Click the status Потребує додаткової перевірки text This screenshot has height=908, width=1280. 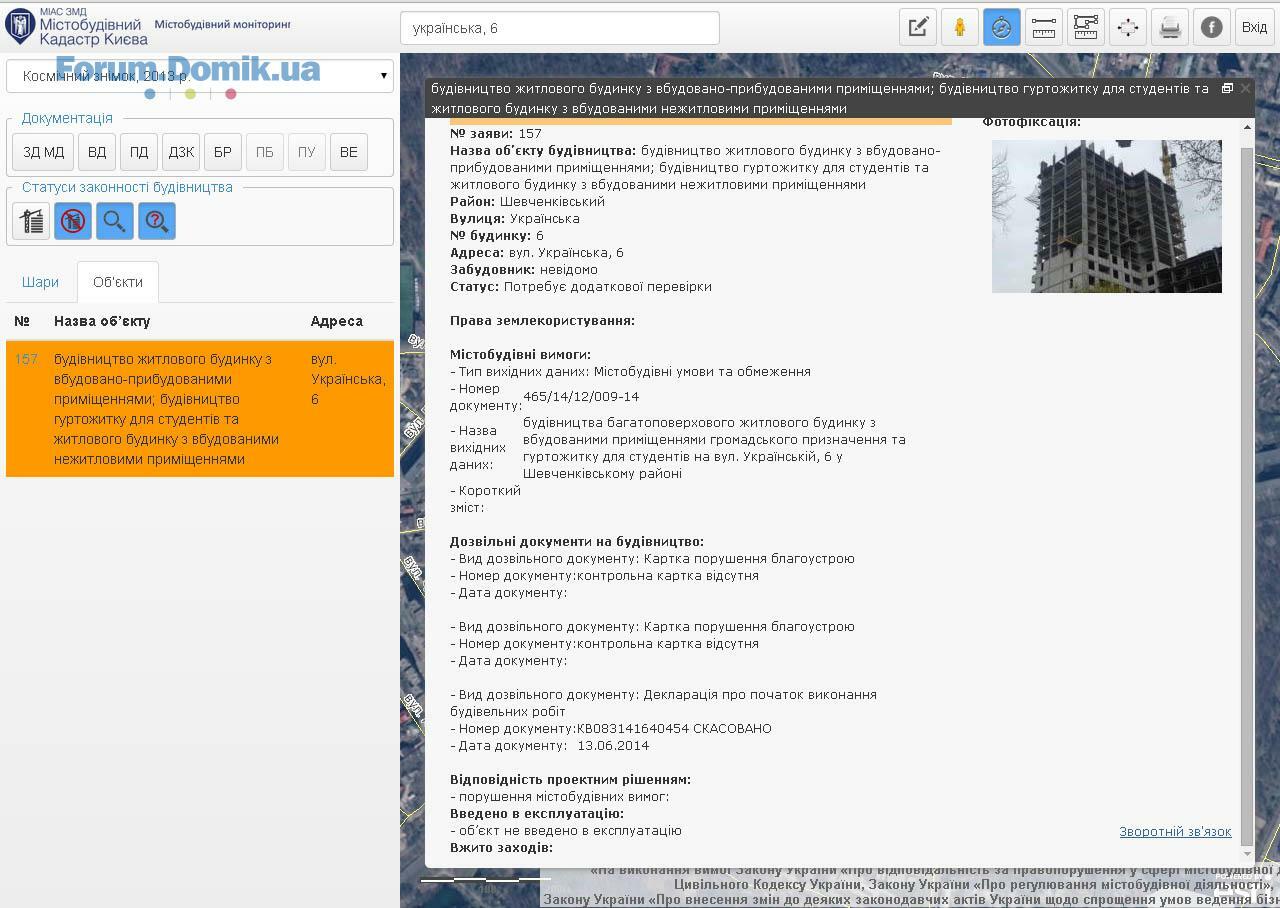[x=608, y=287]
